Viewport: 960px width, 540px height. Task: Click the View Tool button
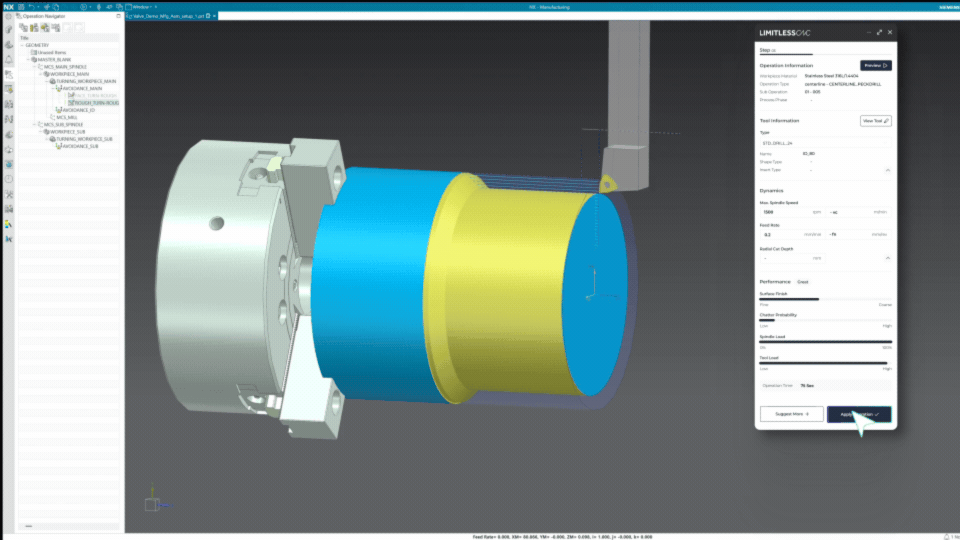pyautogui.click(x=876, y=121)
